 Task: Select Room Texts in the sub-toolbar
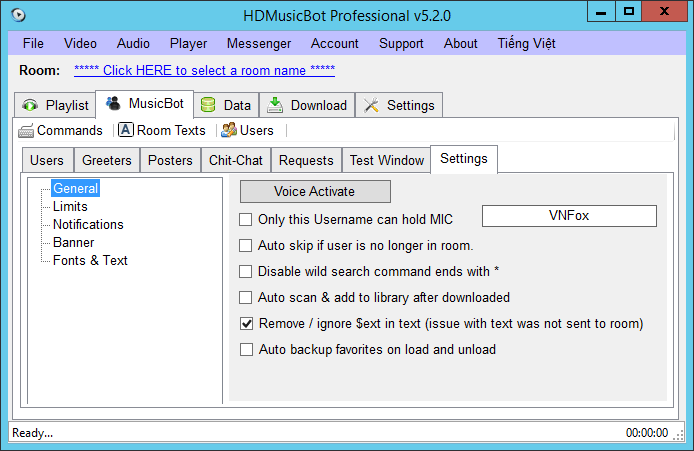click(162, 131)
